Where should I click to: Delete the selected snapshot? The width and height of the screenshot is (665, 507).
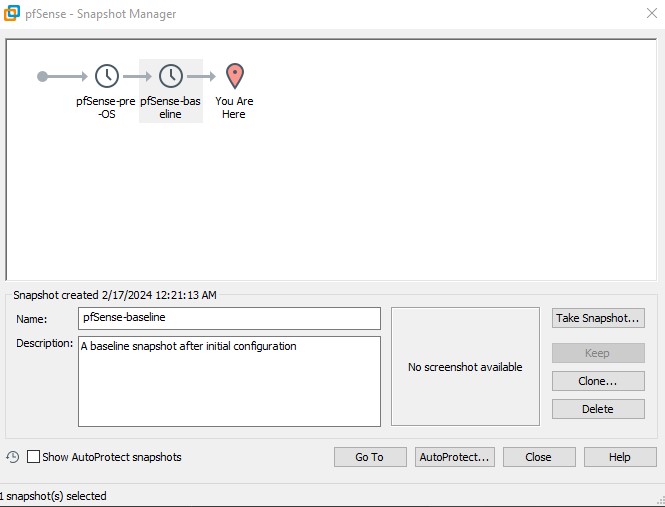pyautogui.click(x=598, y=409)
